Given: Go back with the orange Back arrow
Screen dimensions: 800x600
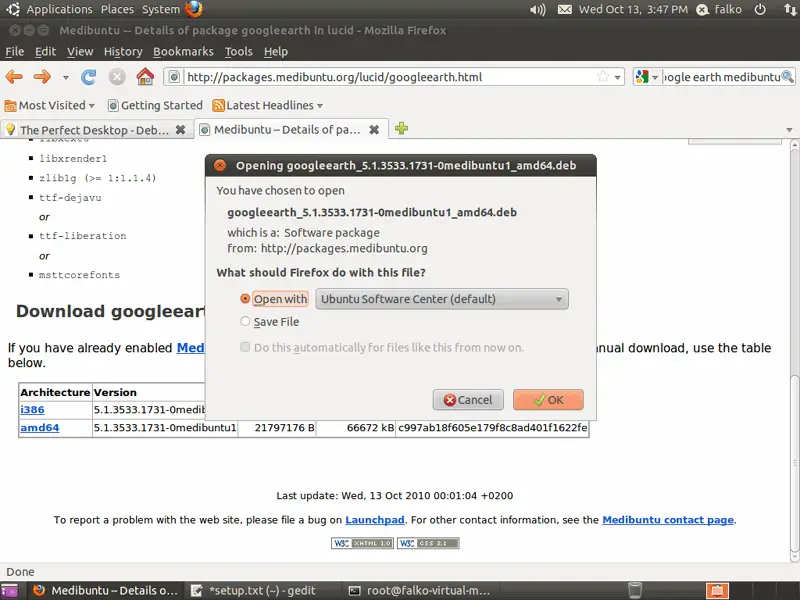Looking at the screenshot, I should point(14,77).
